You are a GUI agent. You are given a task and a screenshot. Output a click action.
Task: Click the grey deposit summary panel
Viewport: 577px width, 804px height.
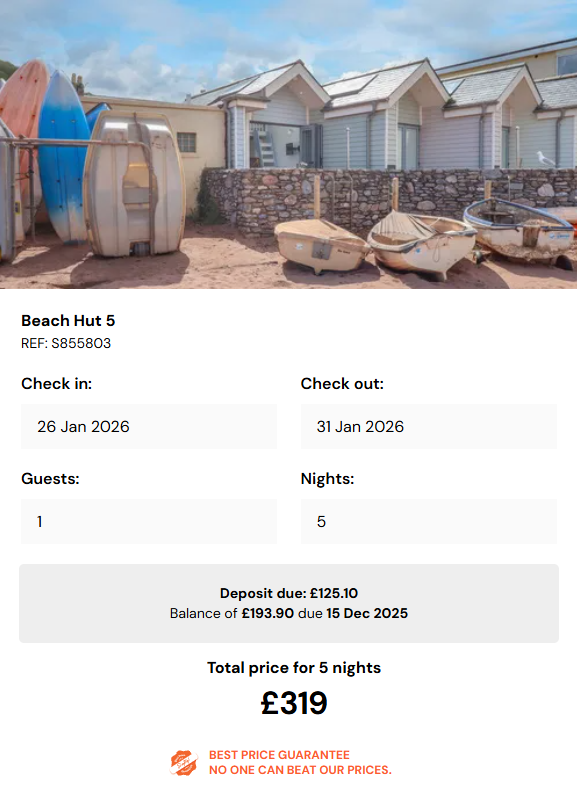click(288, 603)
